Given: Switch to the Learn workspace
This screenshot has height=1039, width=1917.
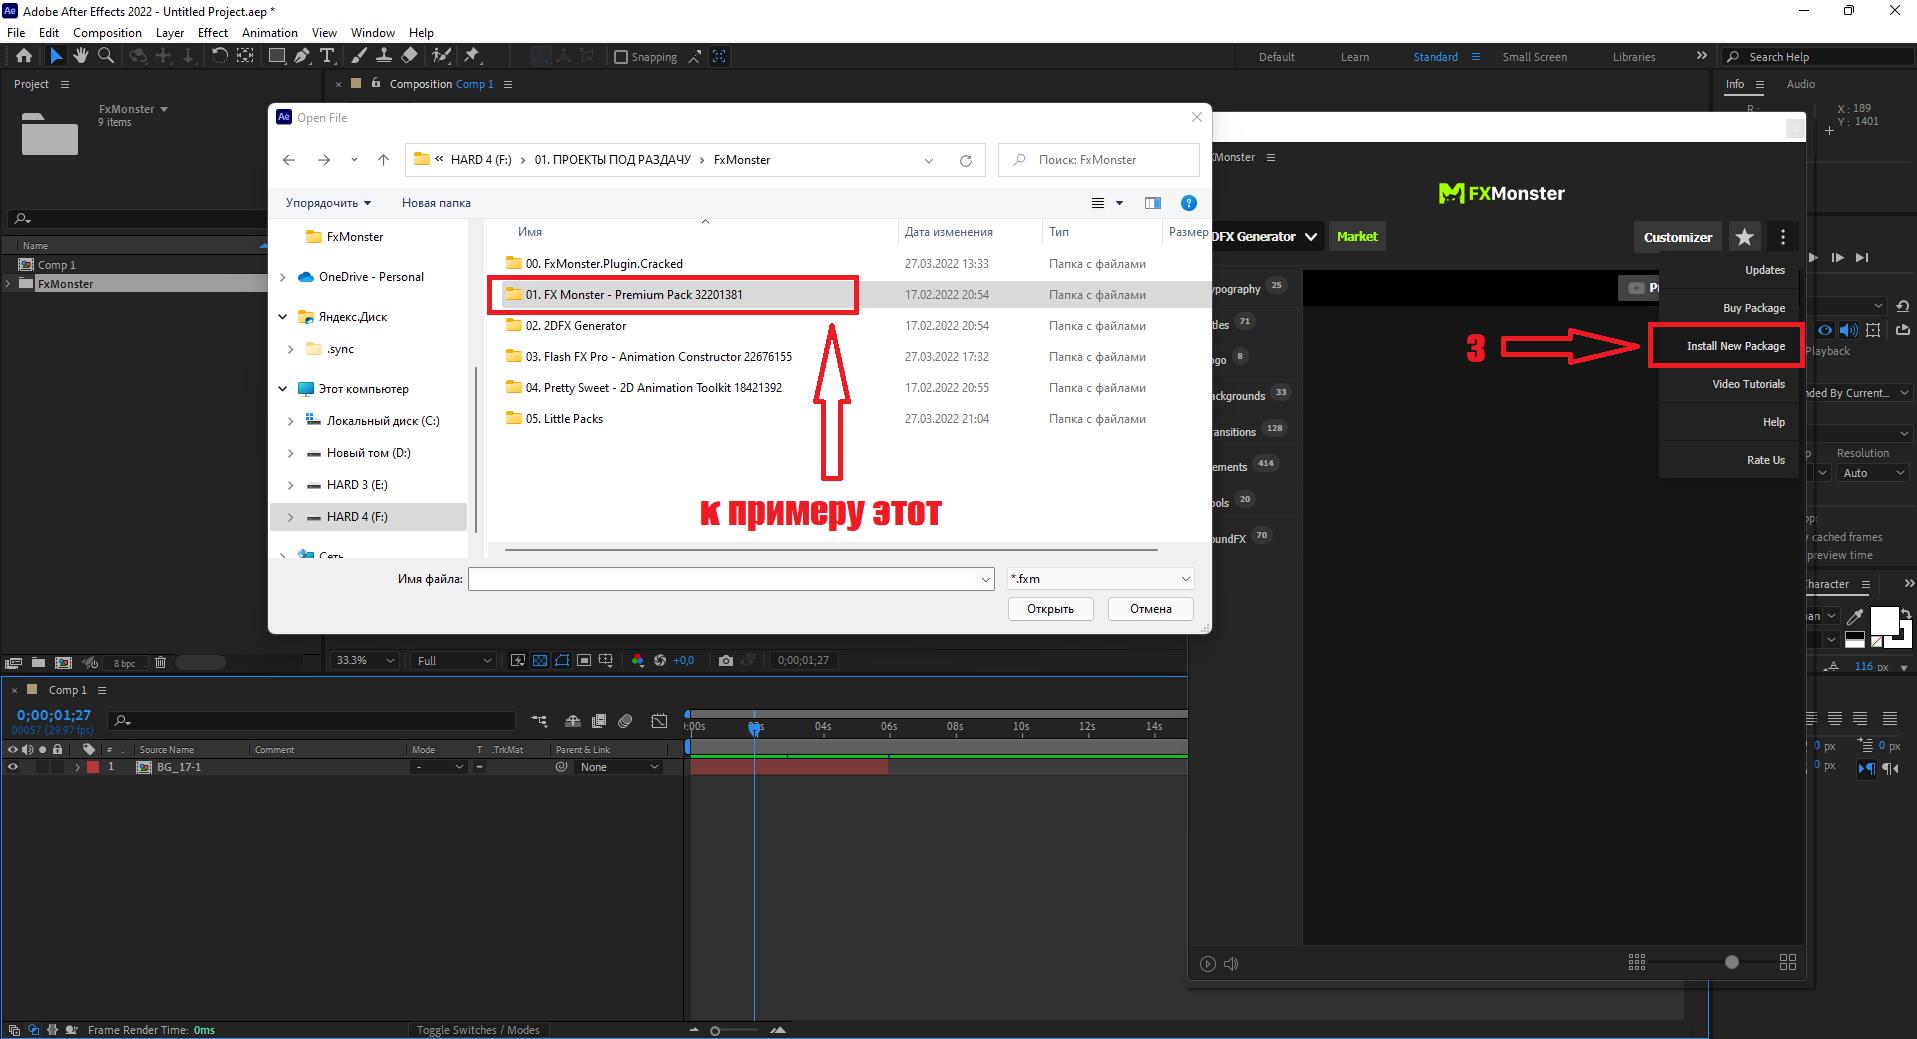Looking at the screenshot, I should (1355, 57).
